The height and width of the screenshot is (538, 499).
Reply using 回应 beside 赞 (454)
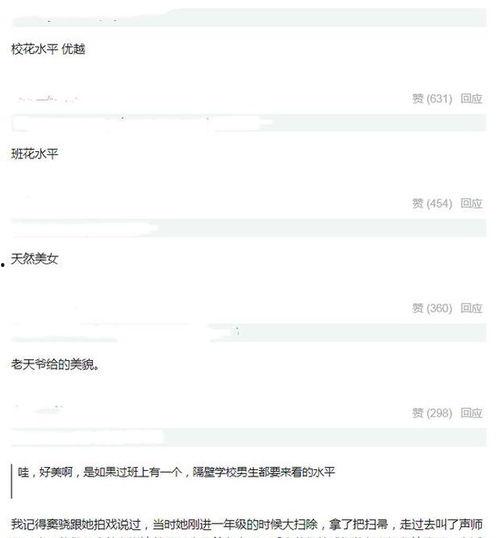click(x=471, y=203)
